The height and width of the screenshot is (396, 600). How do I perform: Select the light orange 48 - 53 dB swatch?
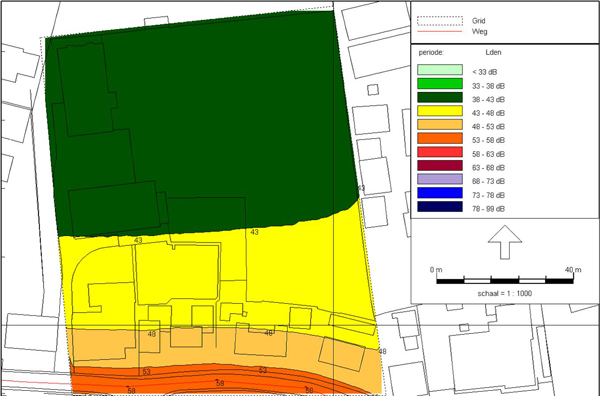(440, 125)
